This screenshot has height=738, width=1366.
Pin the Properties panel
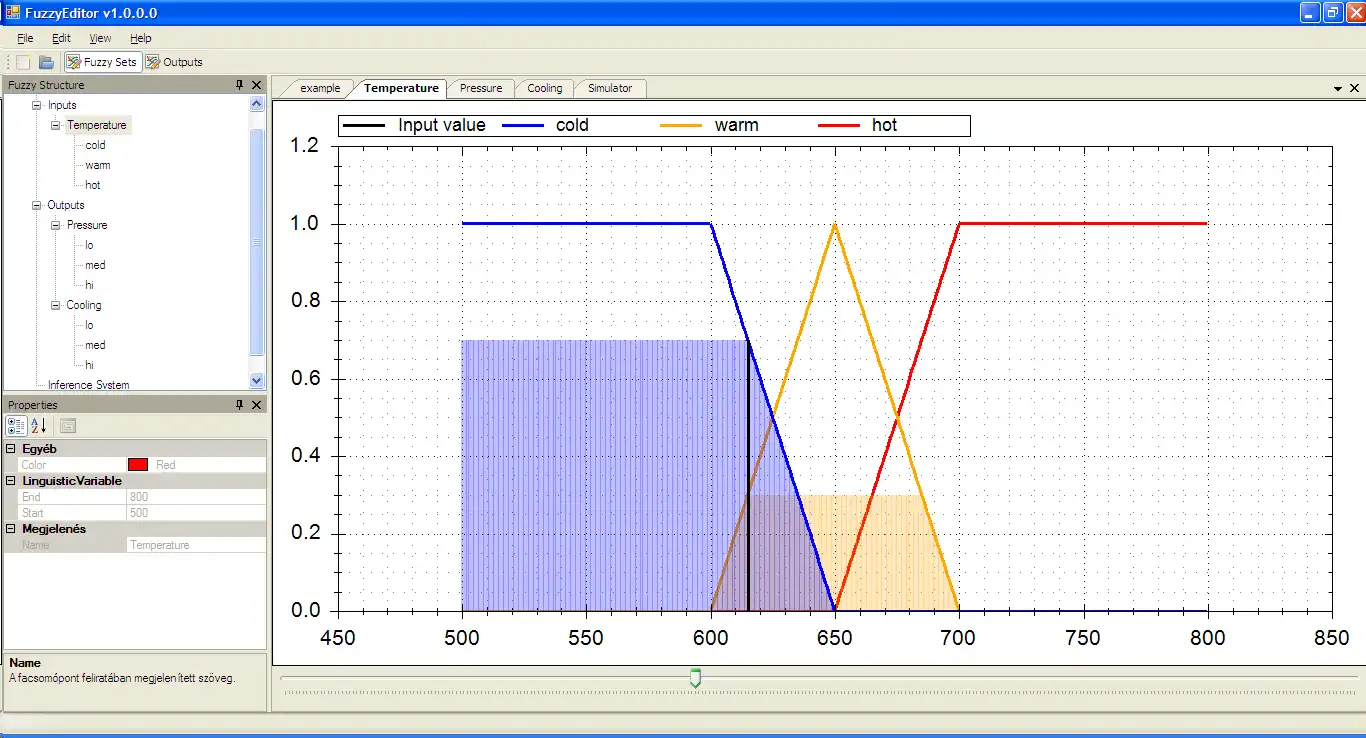click(x=240, y=405)
